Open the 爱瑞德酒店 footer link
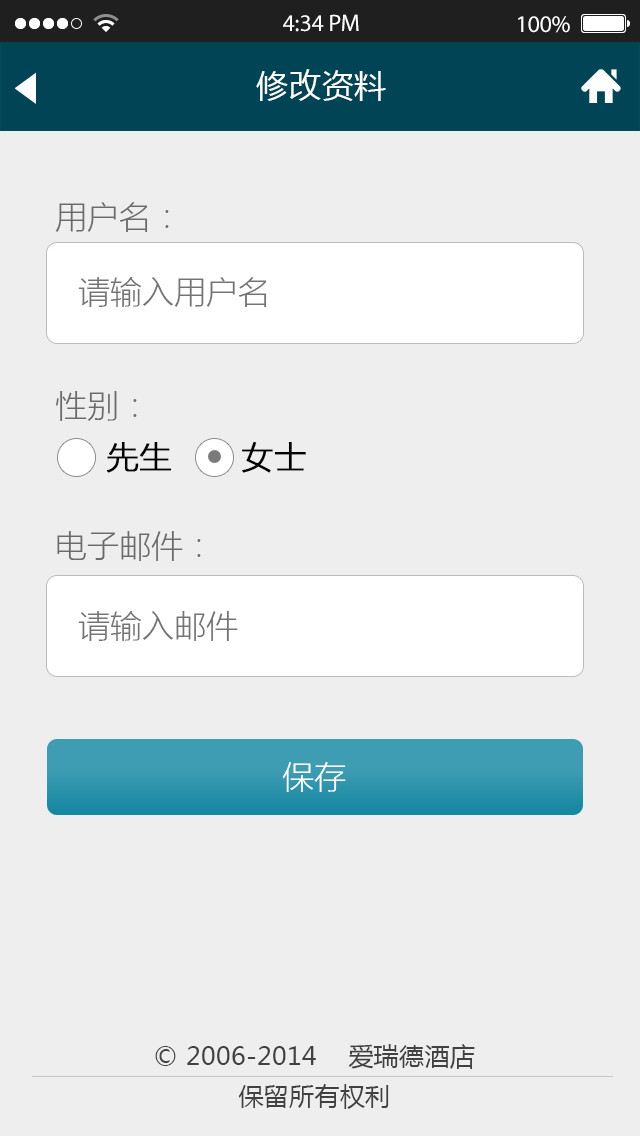This screenshot has width=640, height=1136. pyautogui.click(x=411, y=1056)
